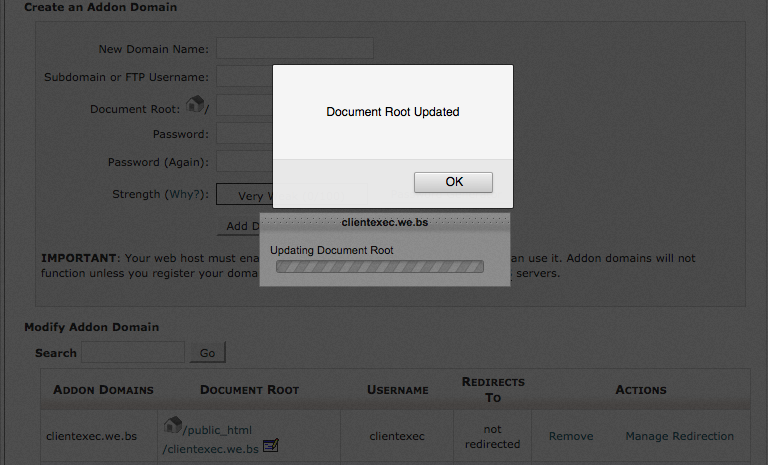Click the Actions column header
Image resolution: width=768 pixels, height=465 pixels.
pos(641,390)
